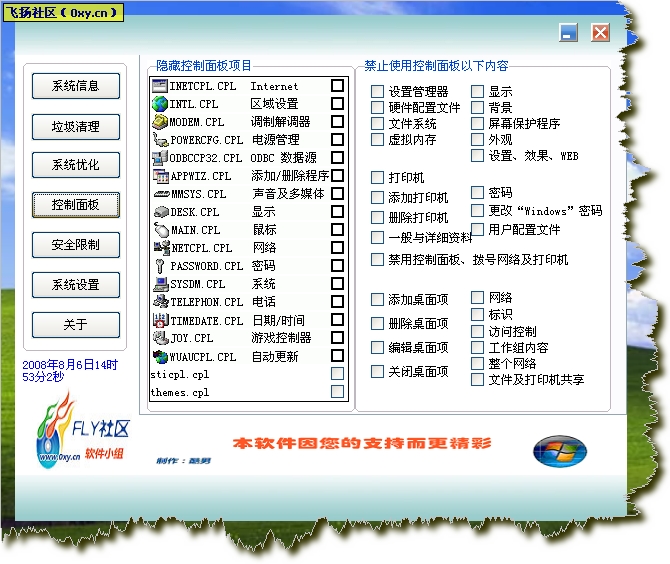The image size is (670, 564).
Task: Click the INETCPL.CPL Internet icon
Action: click(160, 86)
